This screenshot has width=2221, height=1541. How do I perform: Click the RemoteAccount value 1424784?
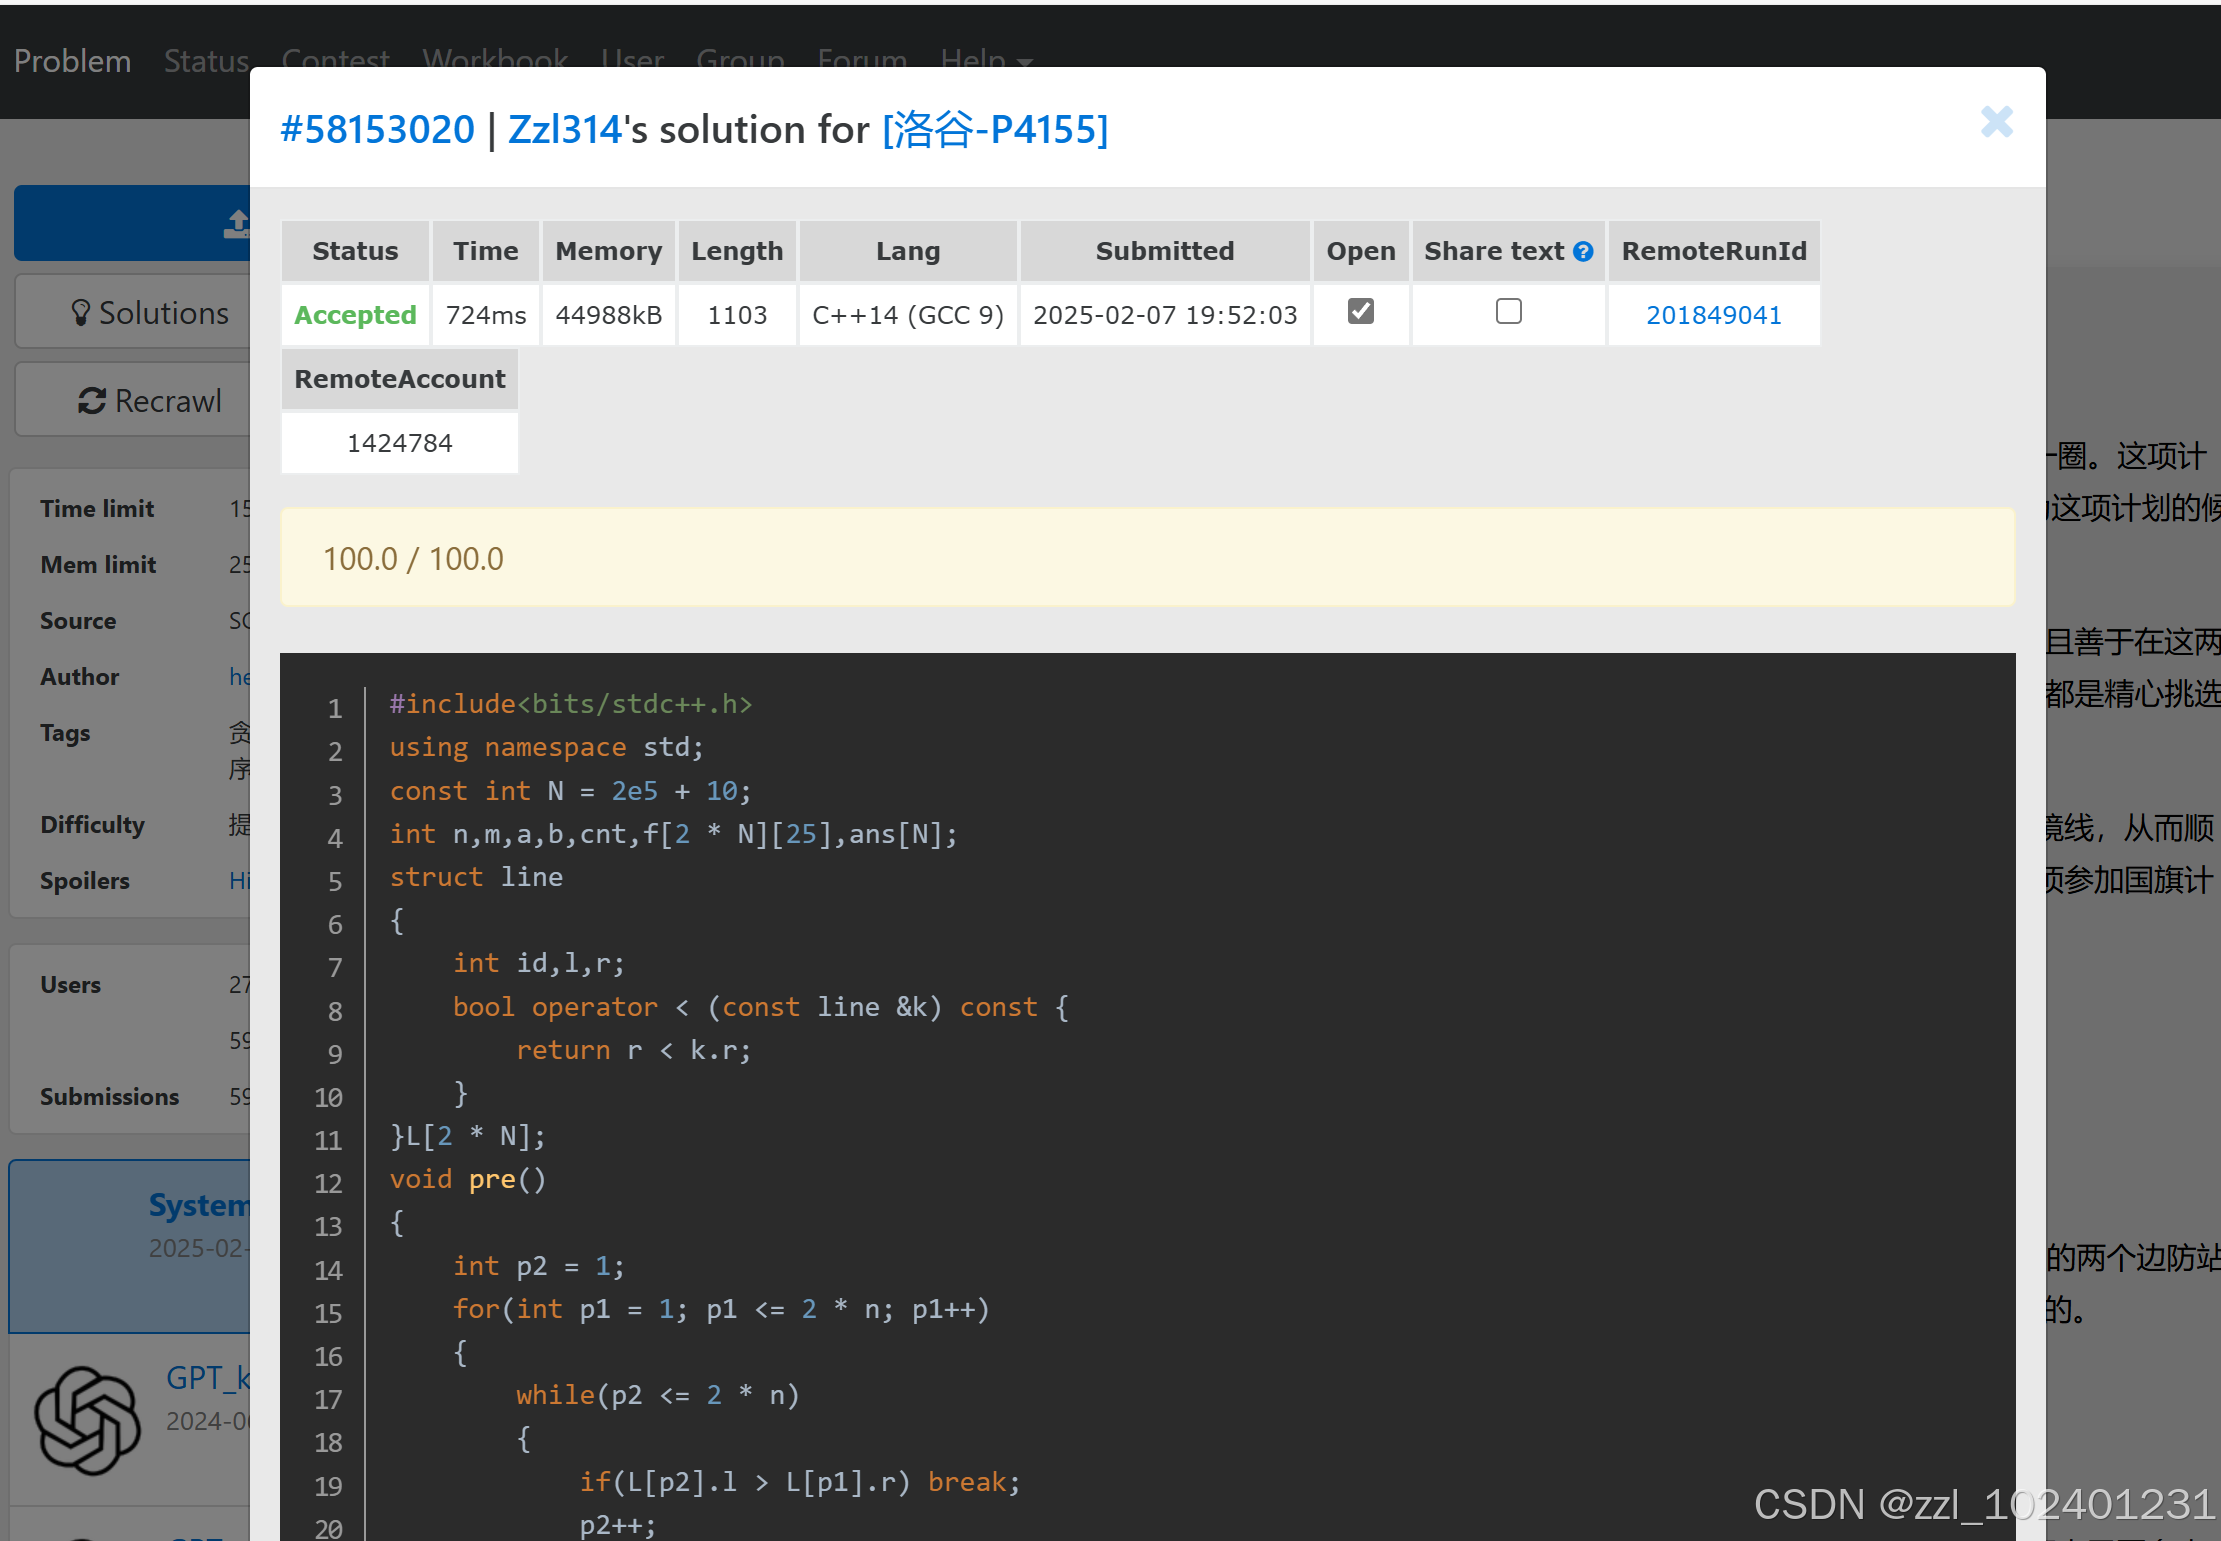click(399, 443)
